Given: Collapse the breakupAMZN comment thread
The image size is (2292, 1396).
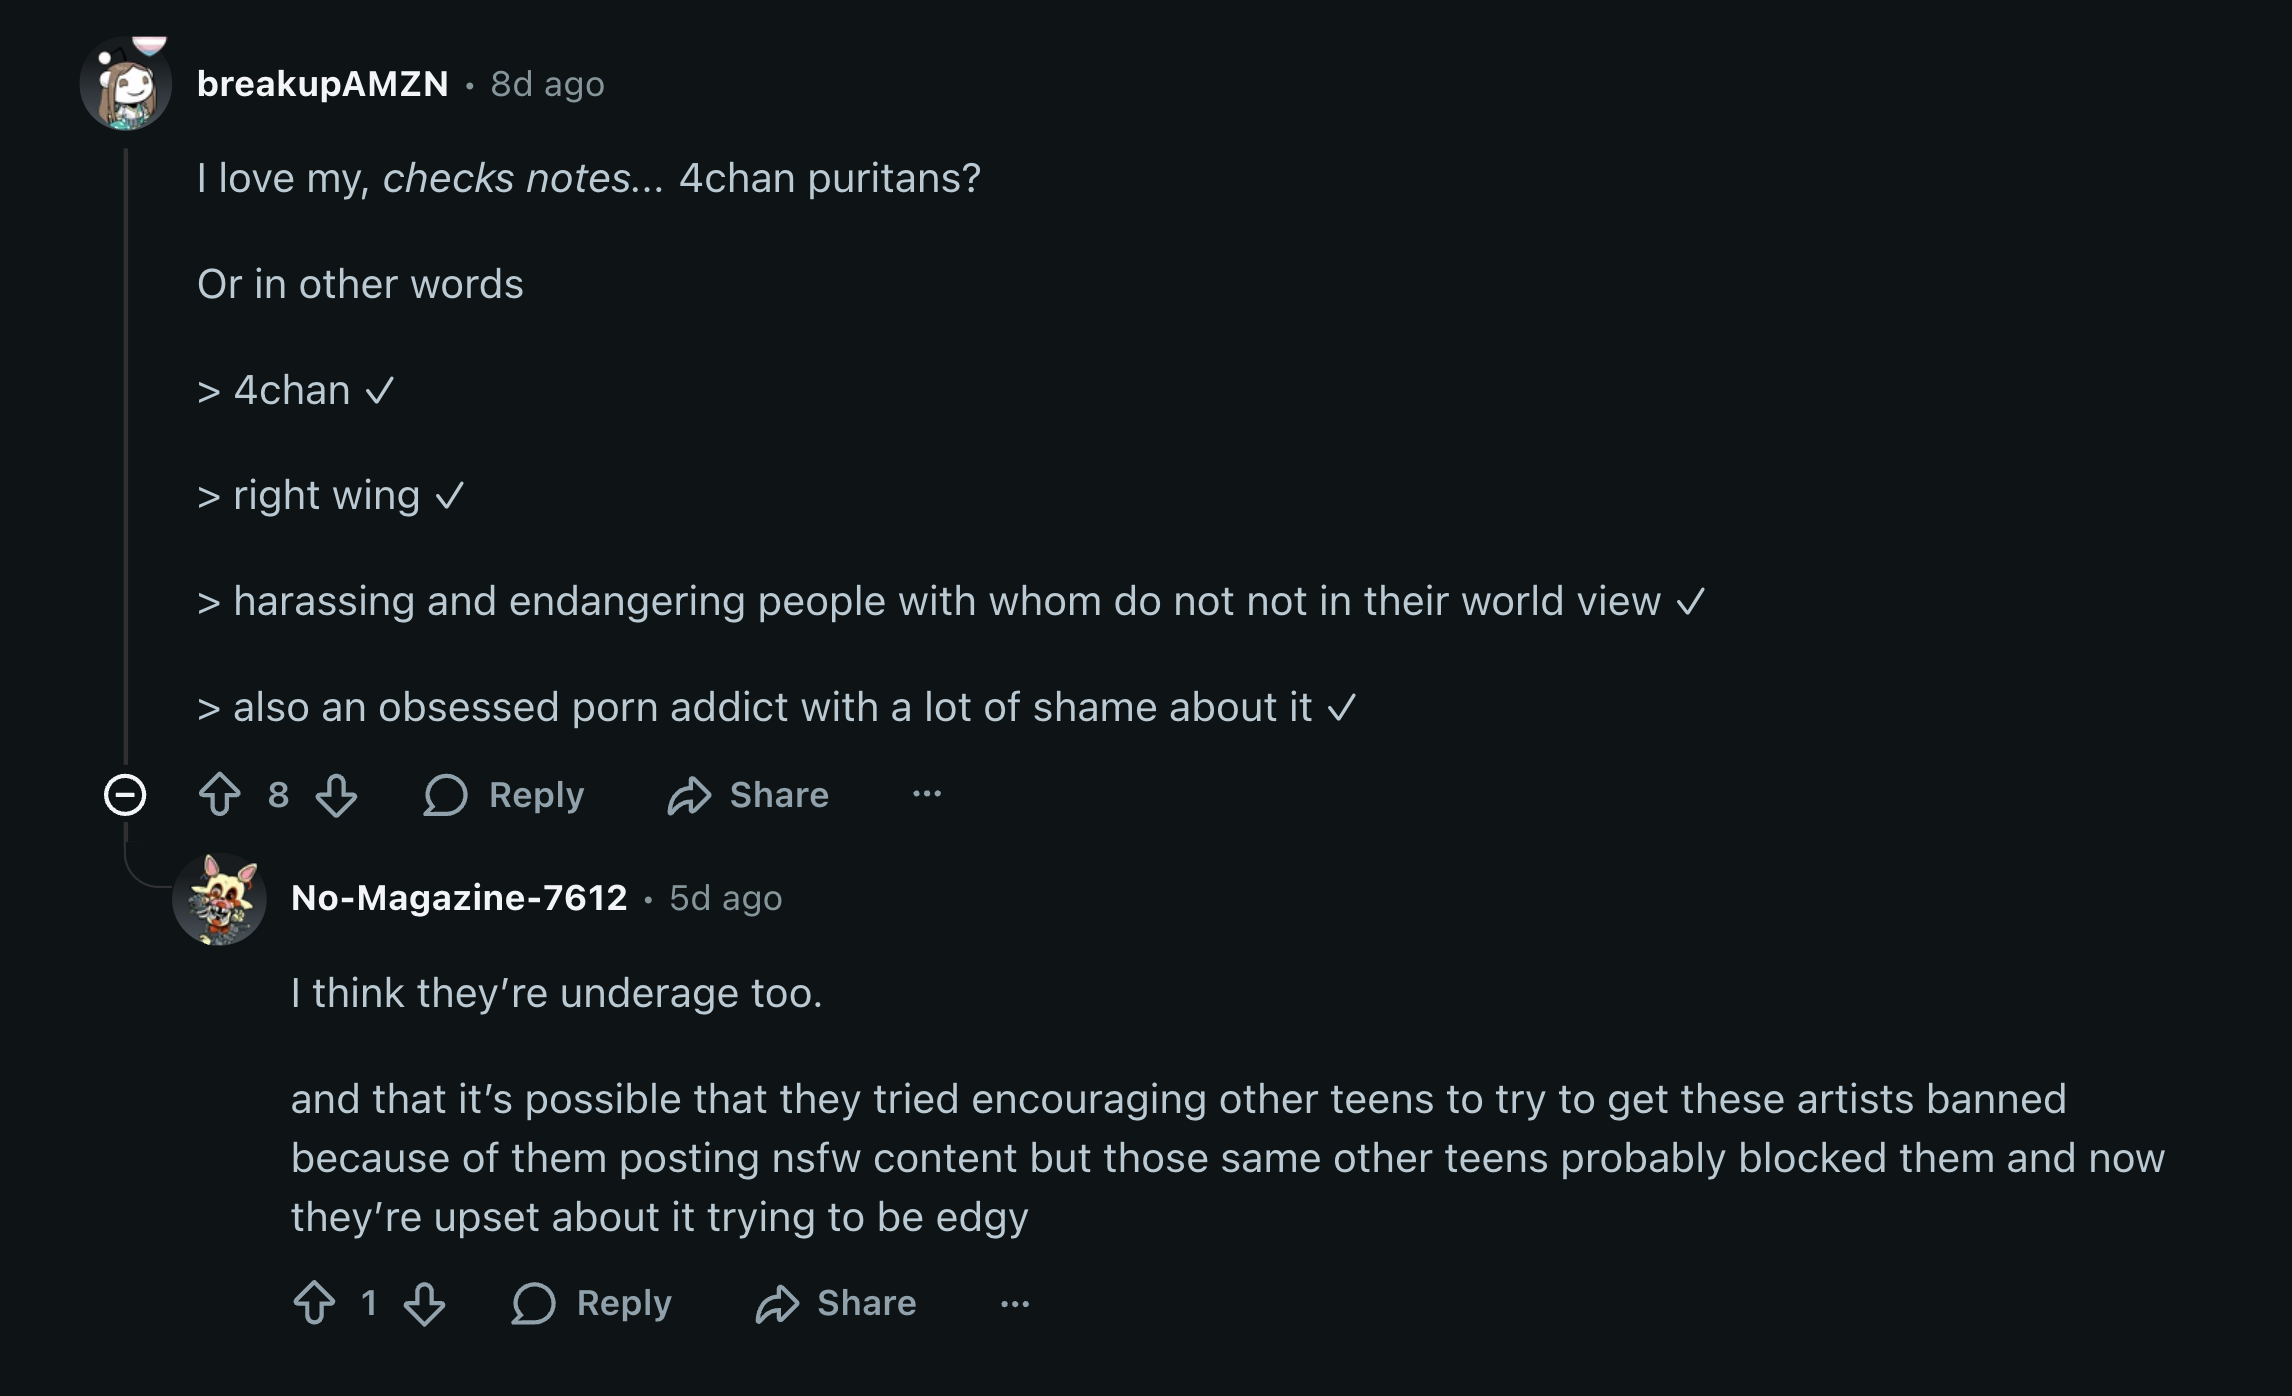Looking at the screenshot, I should pyautogui.click(x=125, y=795).
